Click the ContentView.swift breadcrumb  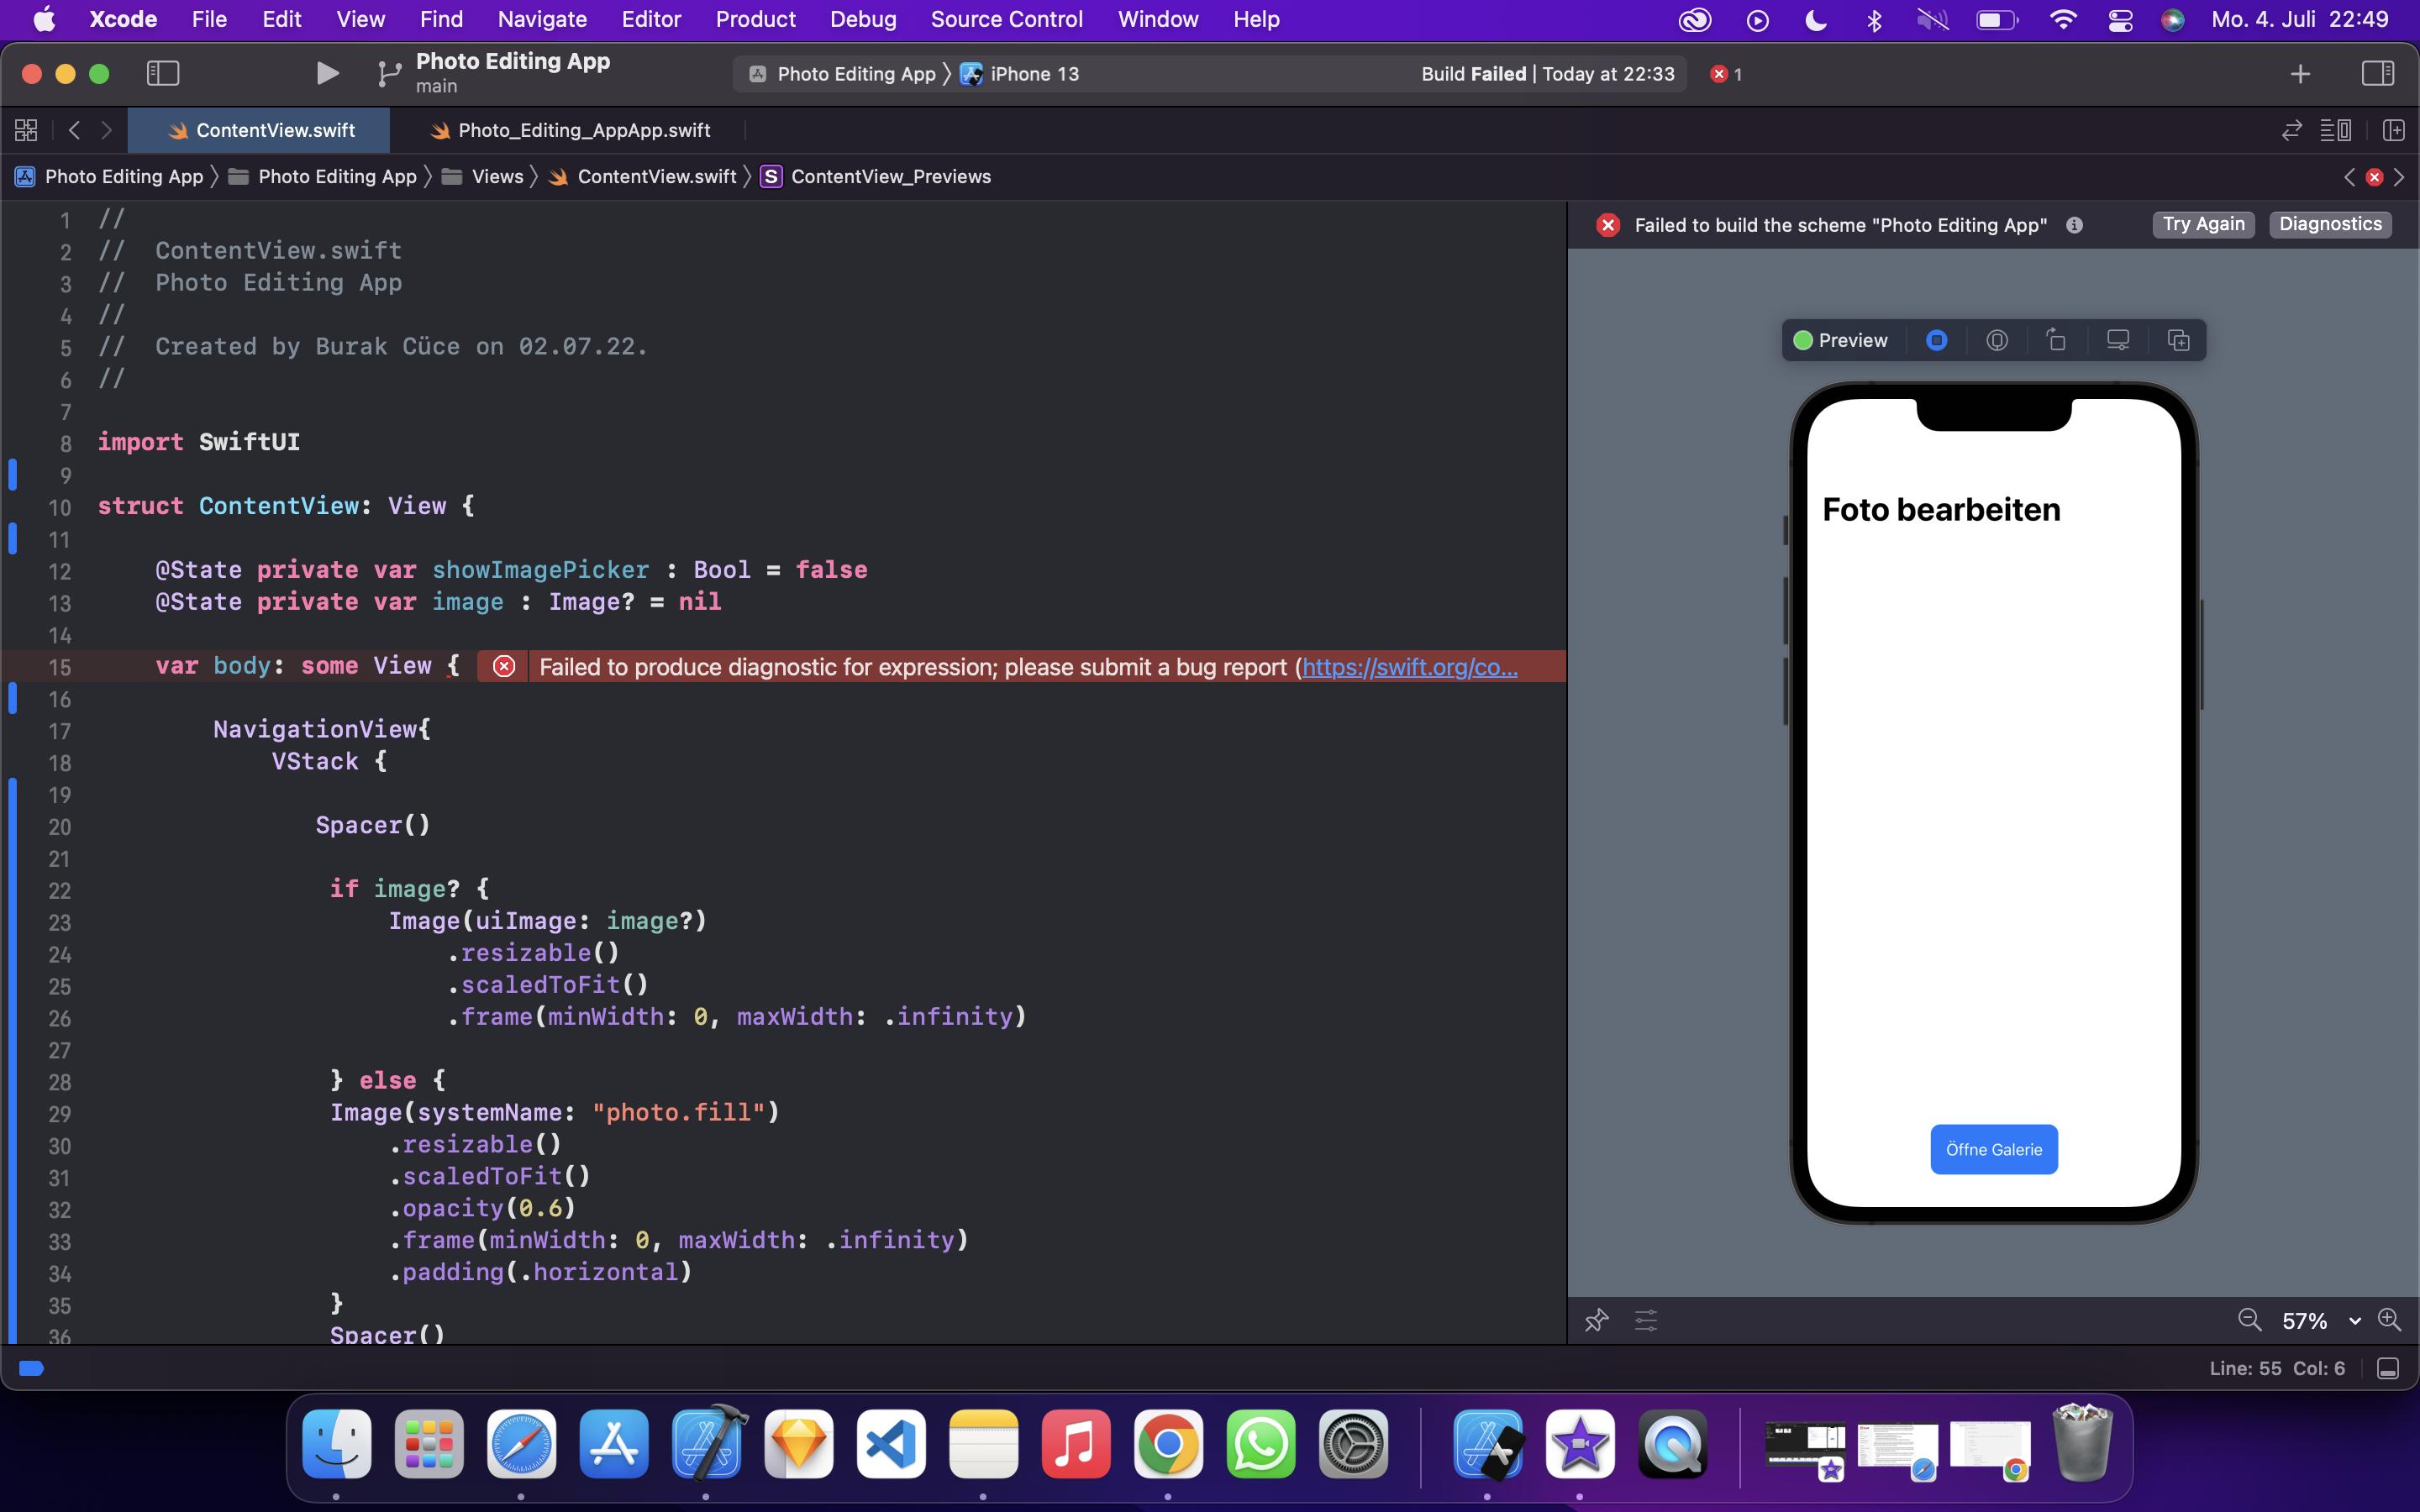coord(642,176)
